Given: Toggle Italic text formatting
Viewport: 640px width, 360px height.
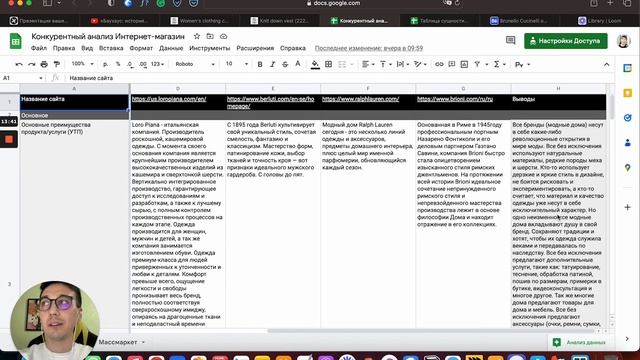Looking at the screenshot, I should click(x=272, y=64).
